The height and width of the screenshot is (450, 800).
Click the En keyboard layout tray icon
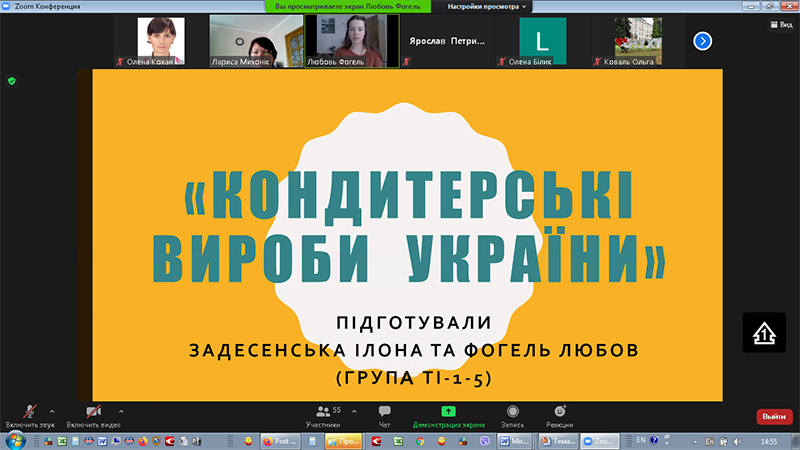[x=710, y=442]
